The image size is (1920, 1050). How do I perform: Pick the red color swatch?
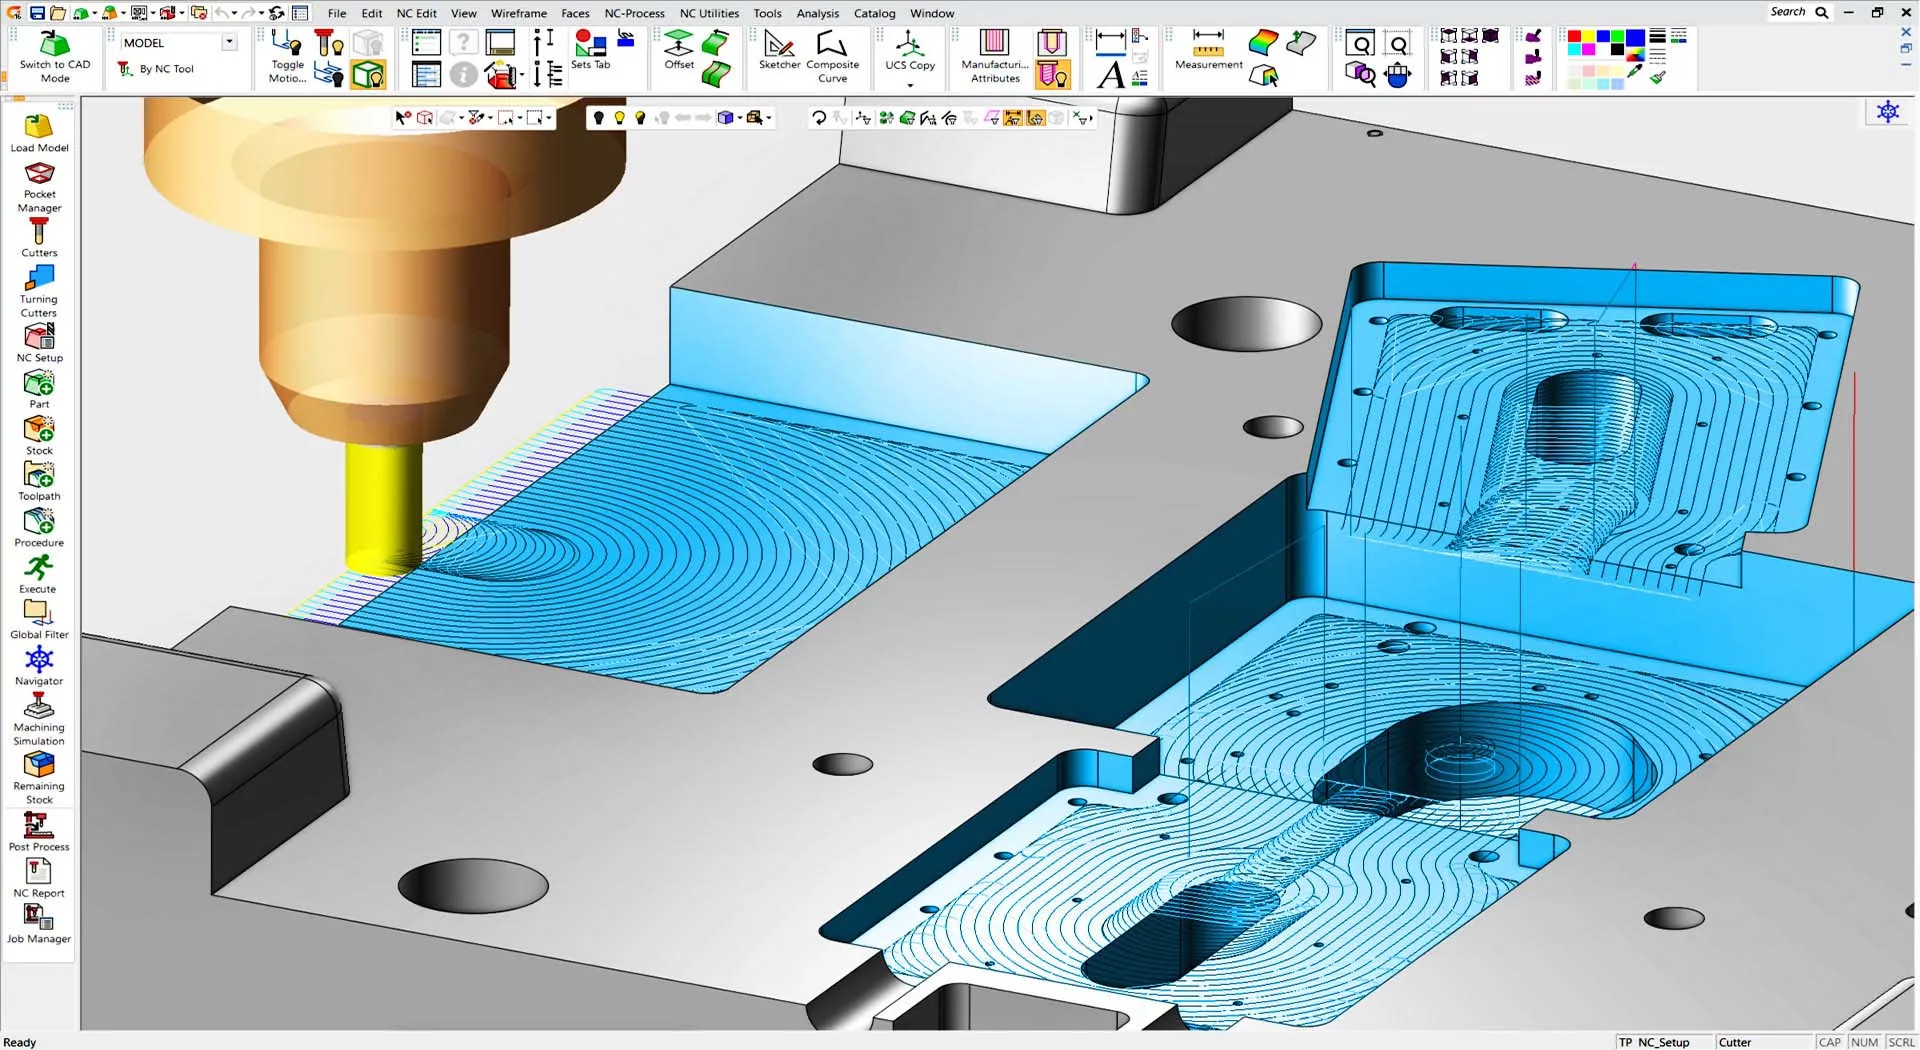(x=1574, y=36)
